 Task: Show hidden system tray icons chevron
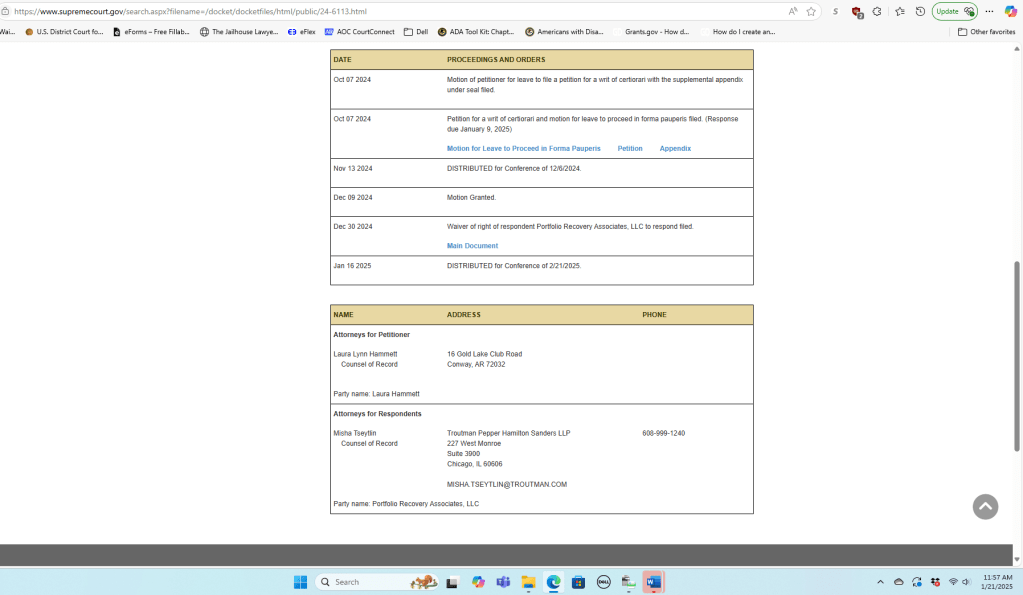880,582
